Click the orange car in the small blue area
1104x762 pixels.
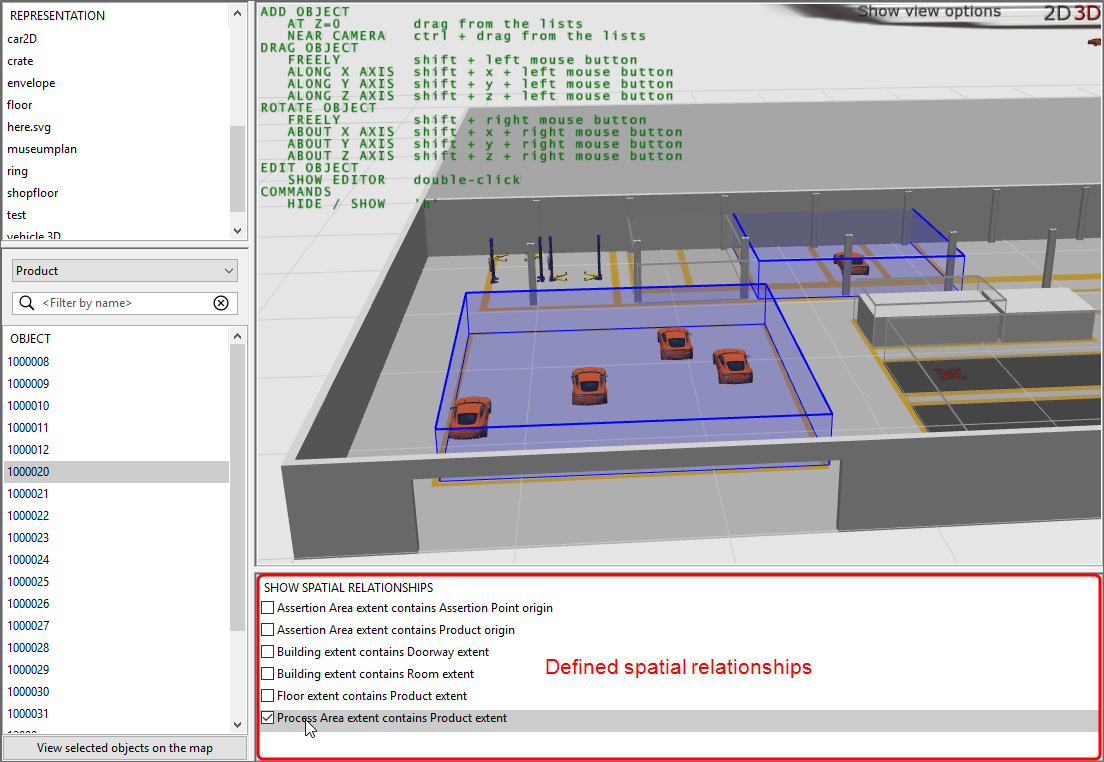pos(851,263)
